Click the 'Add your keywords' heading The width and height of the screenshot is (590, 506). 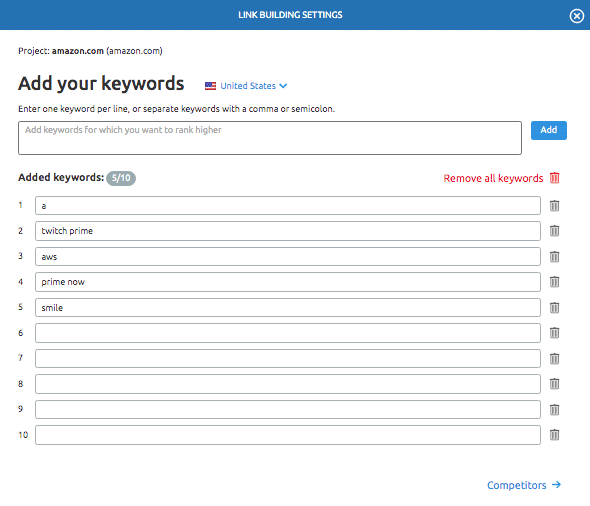pos(101,84)
